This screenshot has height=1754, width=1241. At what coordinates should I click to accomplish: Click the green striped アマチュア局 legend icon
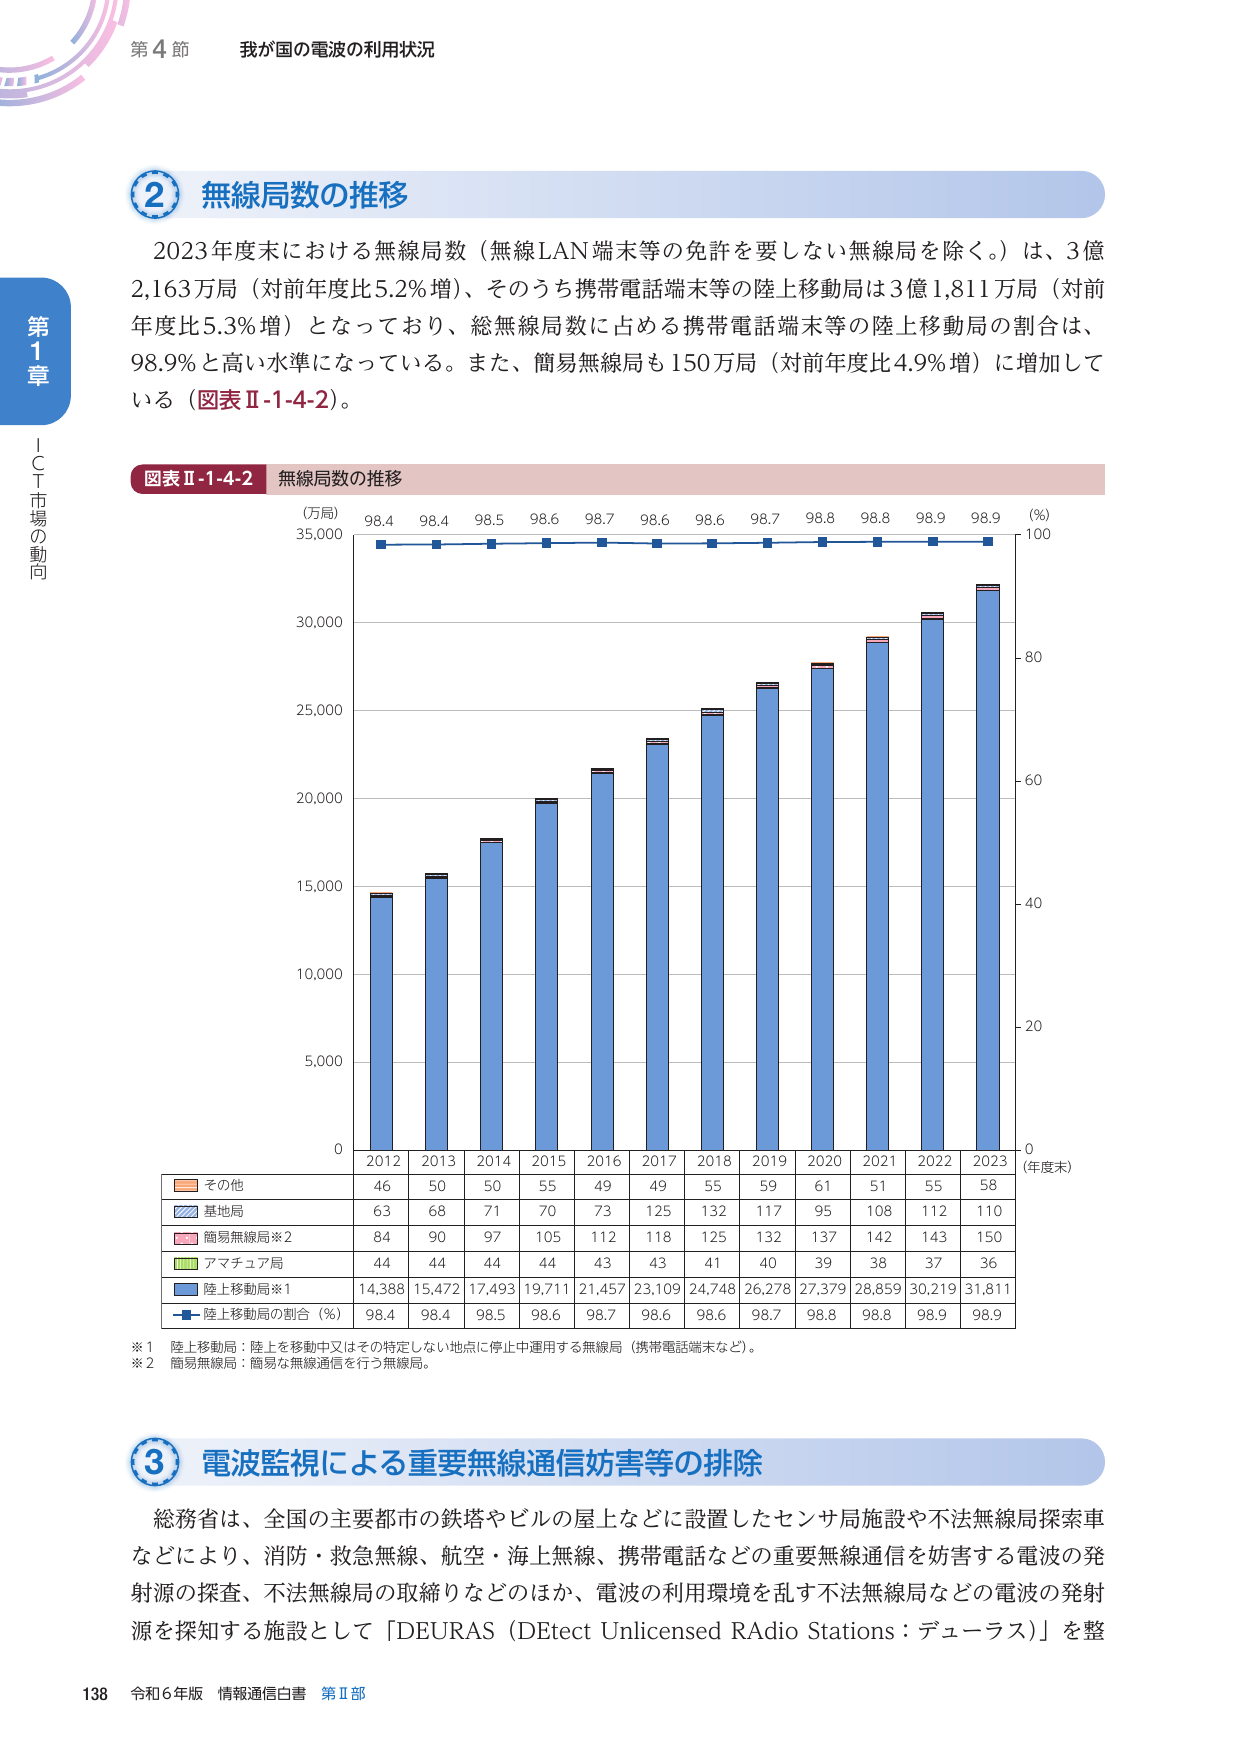[x=186, y=1263]
